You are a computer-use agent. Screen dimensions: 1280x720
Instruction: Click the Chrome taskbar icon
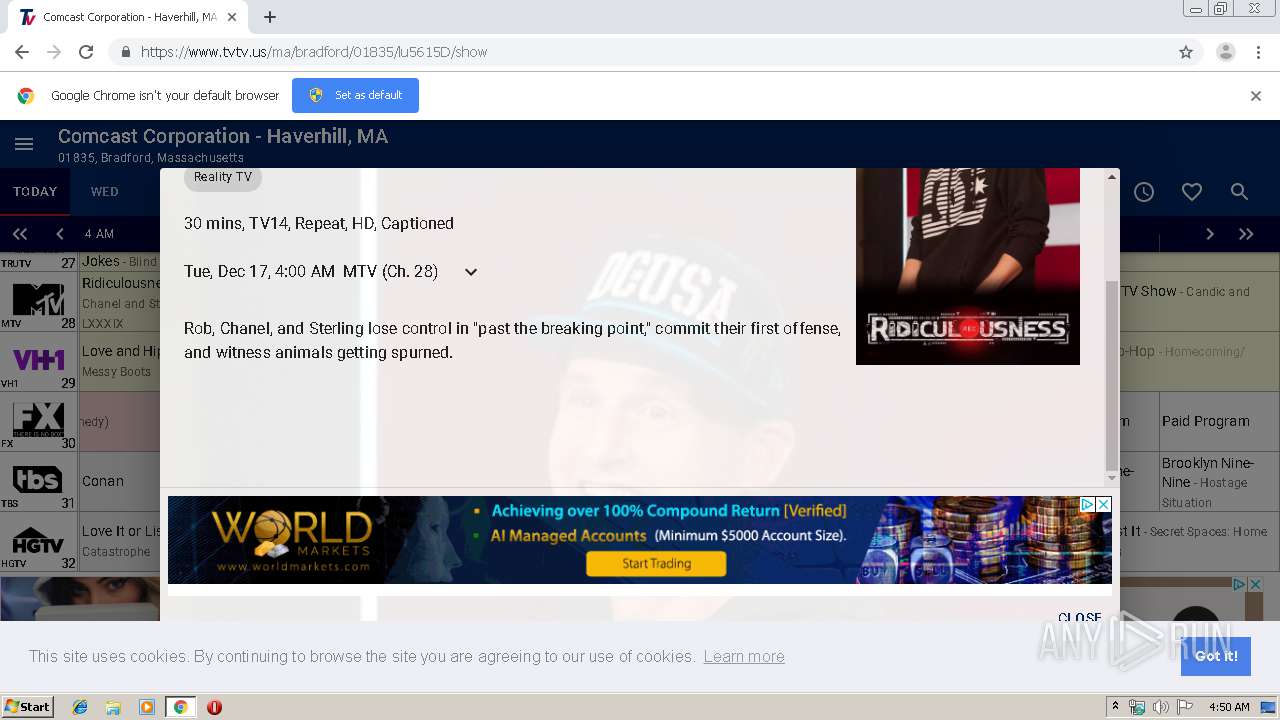(180, 707)
